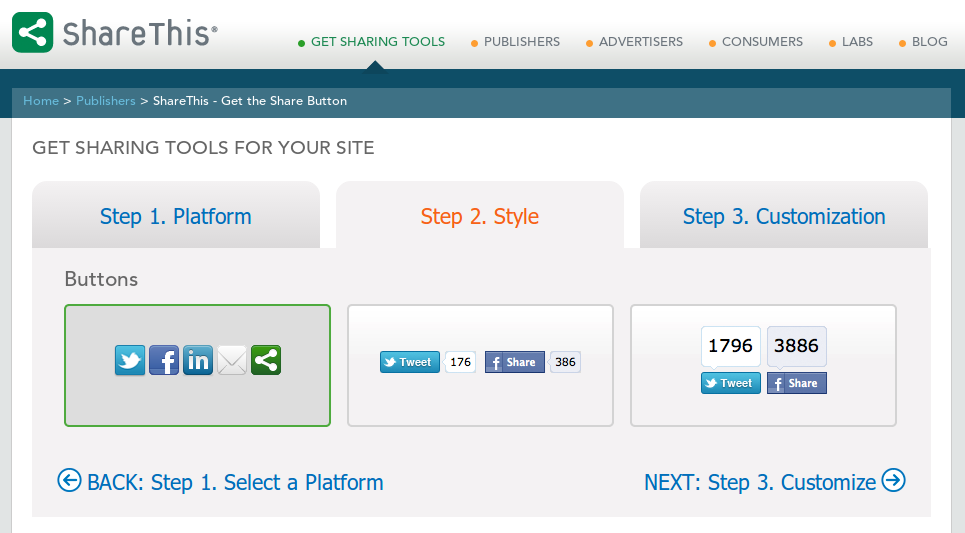Click the breadcrumb text ShareThis - Get the Share Button
Image resolution: width=965 pixels, height=533 pixels.
[250, 101]
